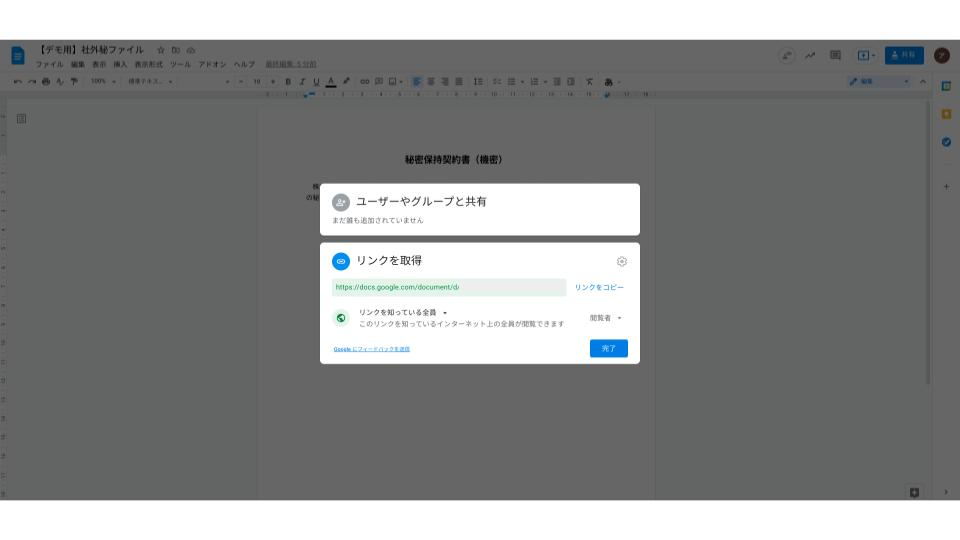Click the clear formatting icon
The height and width of the screenshot is (540, 960).
[590, 81]
